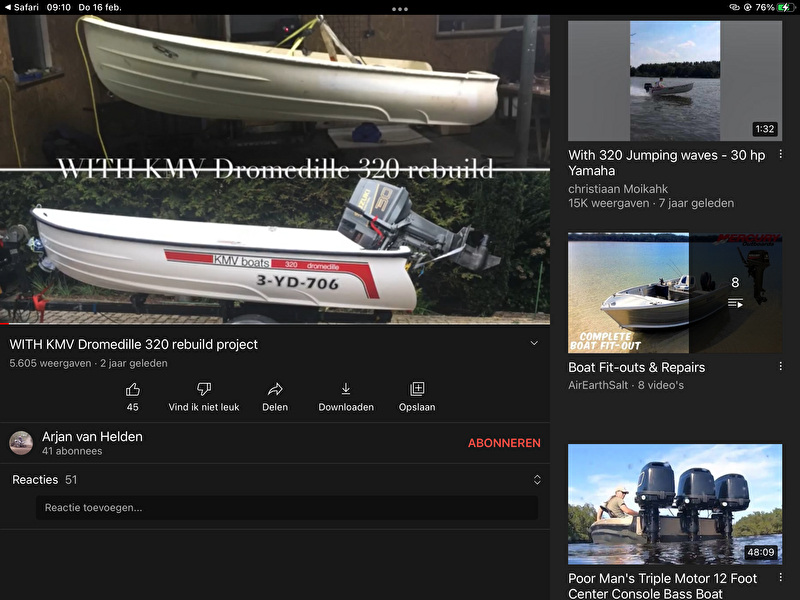Focus the 'Reactie toevoegen...' comment field
This screenshot has height=600, width=800.
click(287, 508)
